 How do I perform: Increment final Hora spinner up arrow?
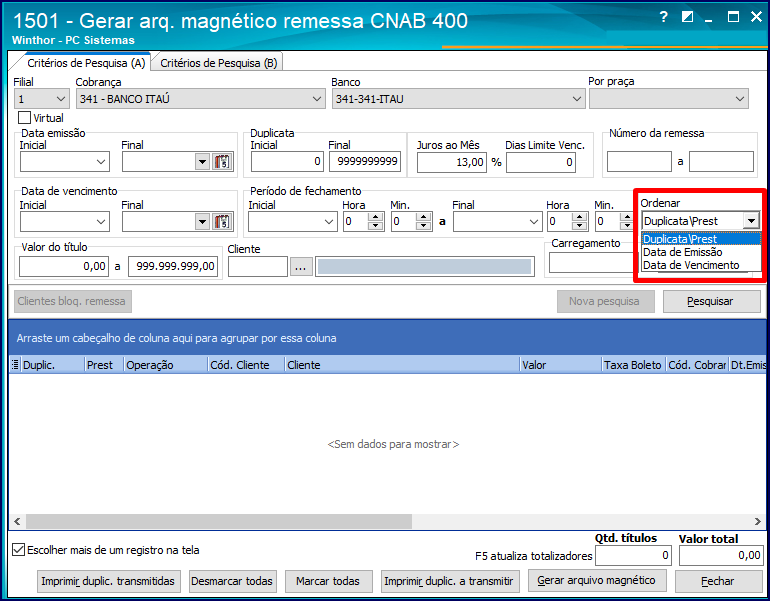coord(580,217)
